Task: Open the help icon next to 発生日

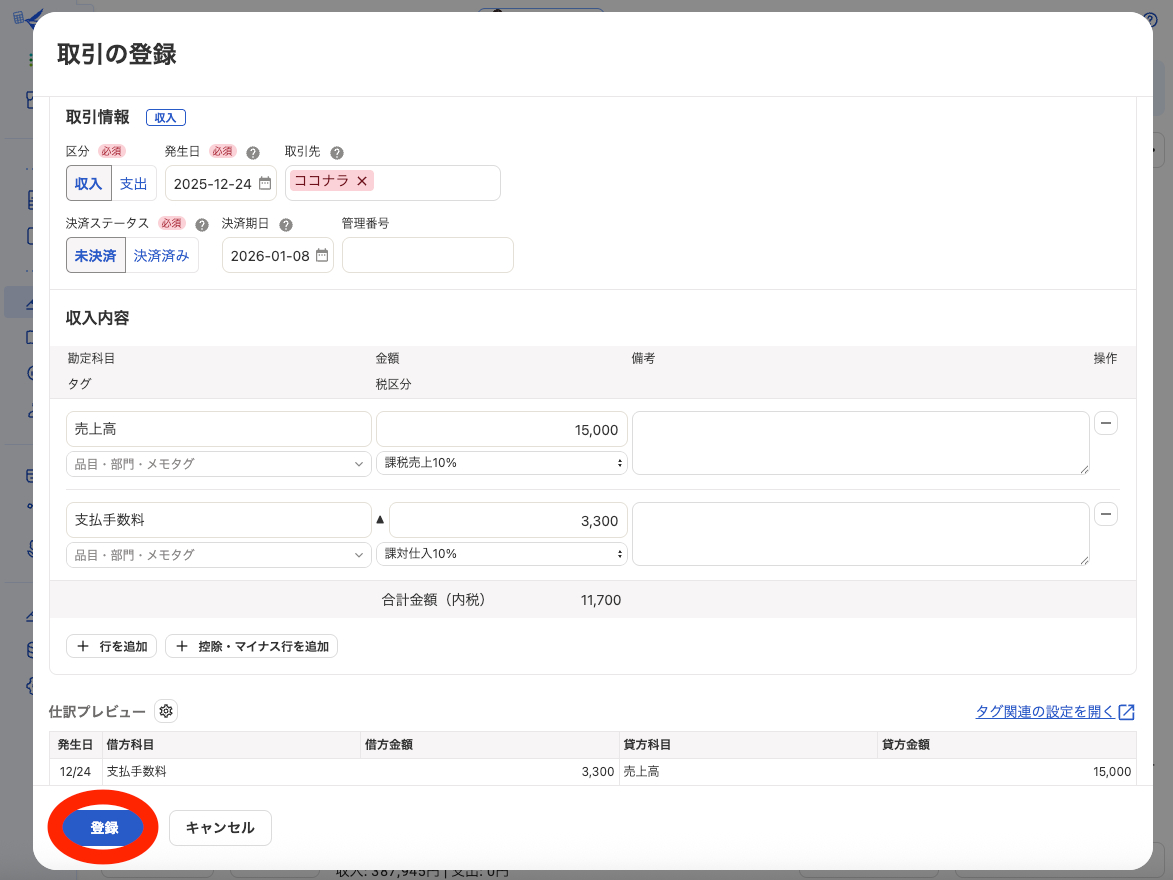Action: click(x=252, y=151)
